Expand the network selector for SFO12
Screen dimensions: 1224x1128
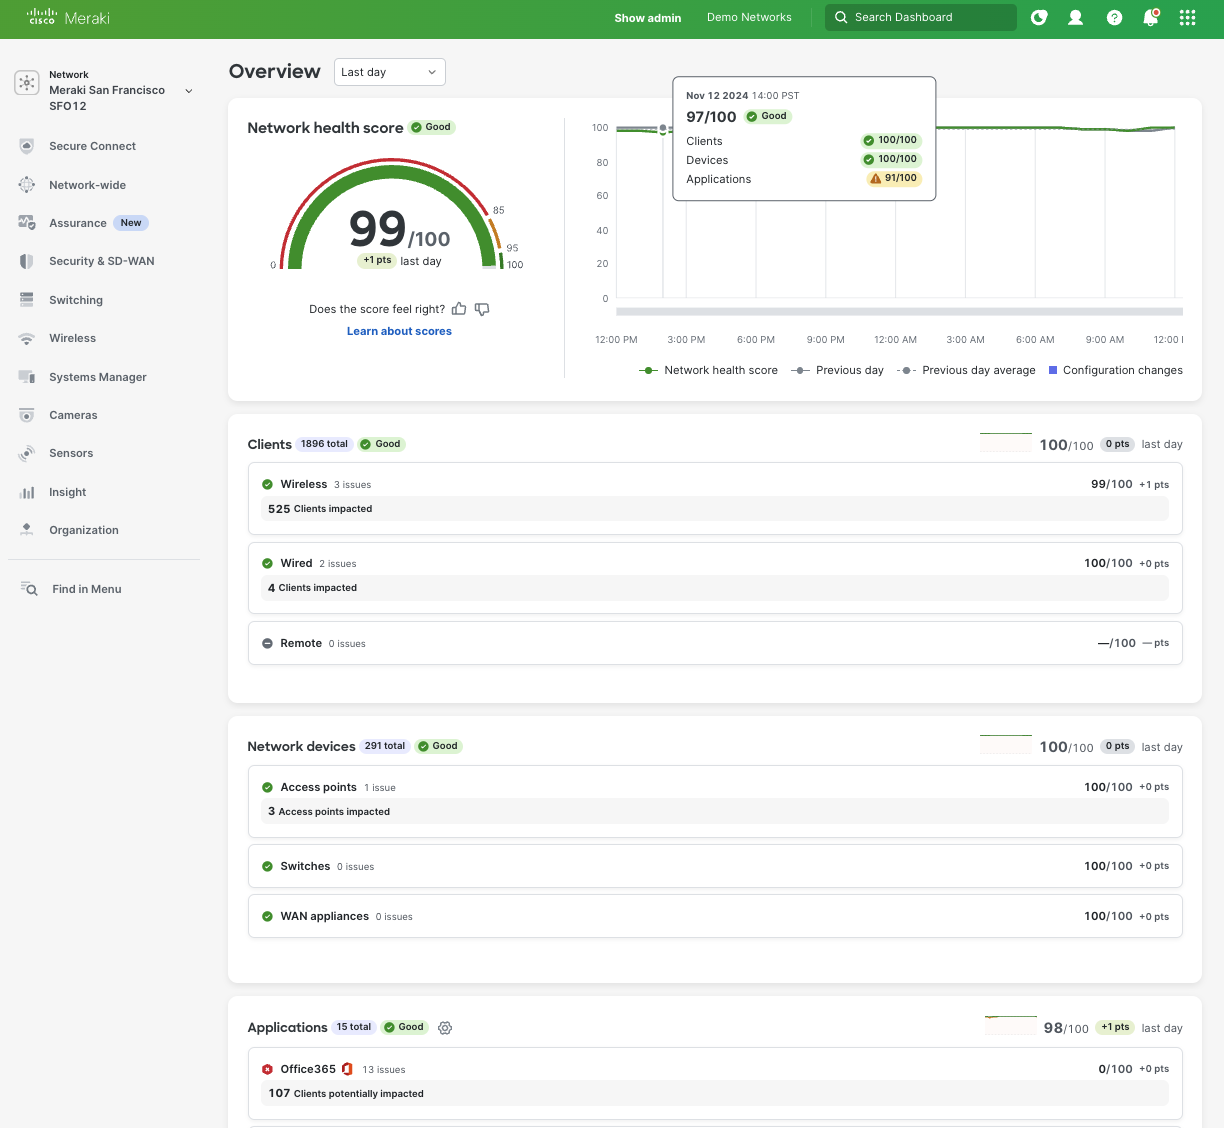coord(188,90)
